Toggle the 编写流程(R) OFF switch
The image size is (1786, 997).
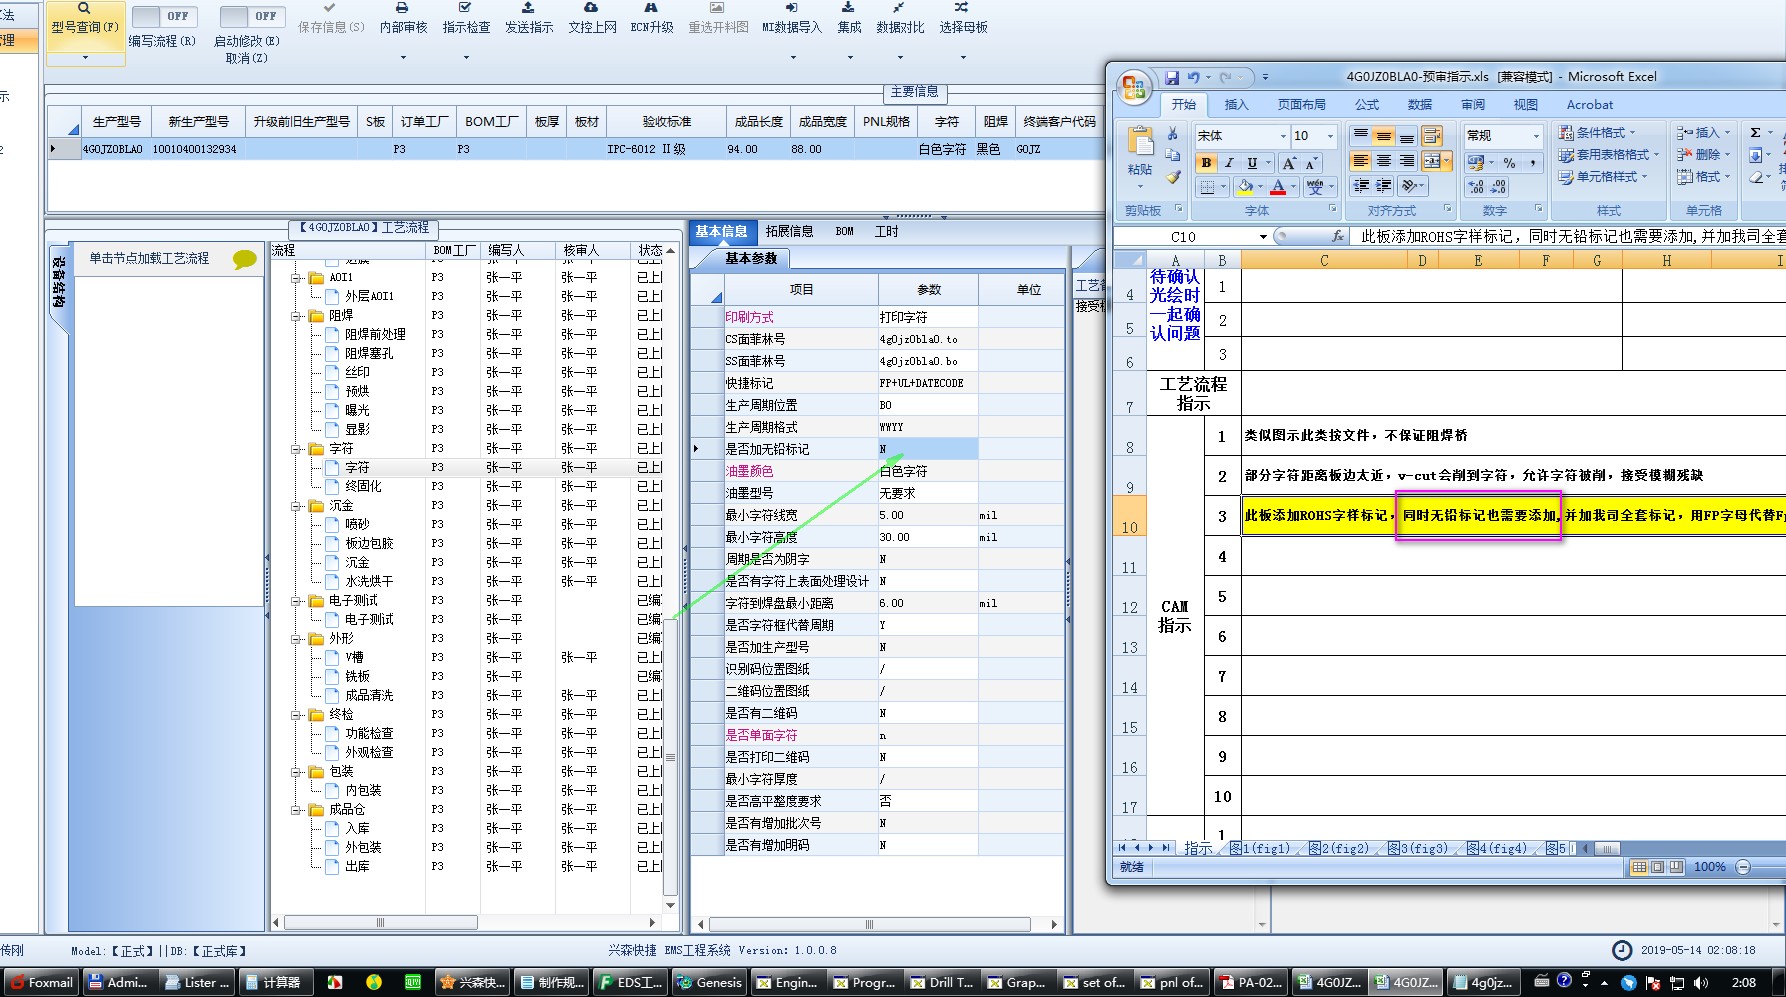(x=166, y=16)
